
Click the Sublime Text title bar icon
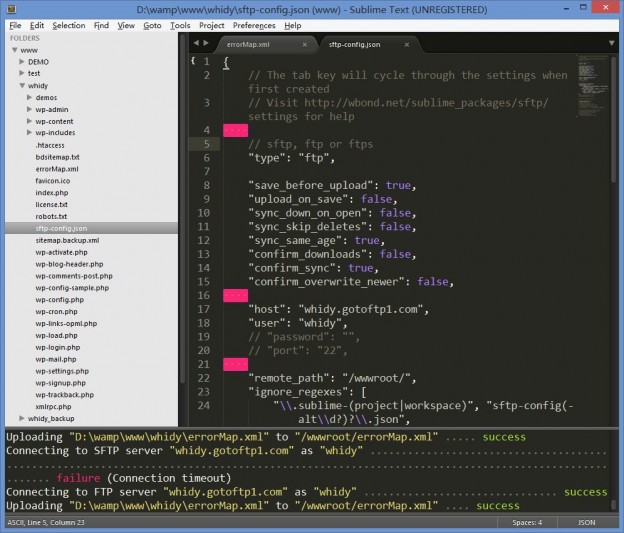[x=12, y=9]
